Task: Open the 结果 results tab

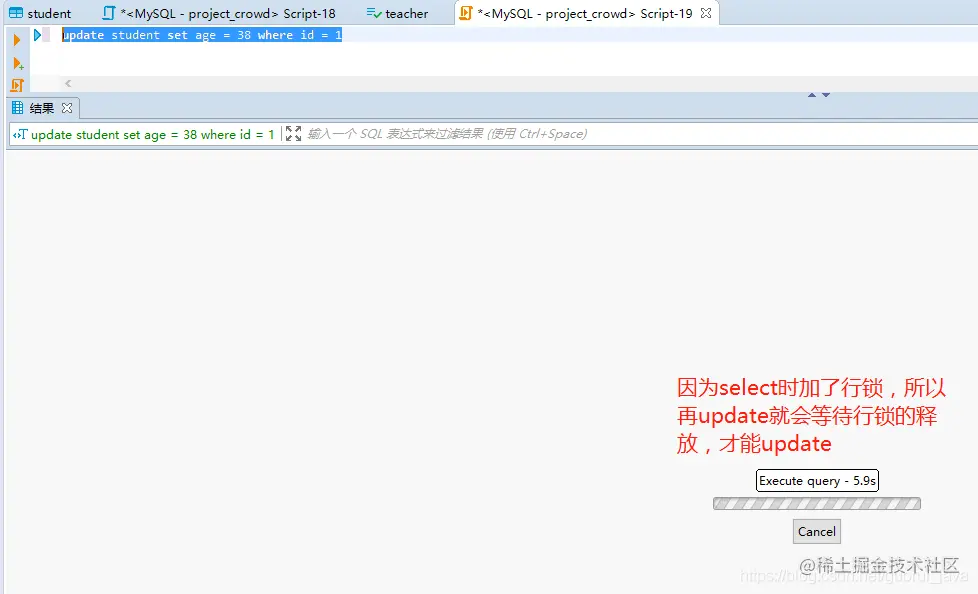Action: pyautogui.click(x=42, y=108)
